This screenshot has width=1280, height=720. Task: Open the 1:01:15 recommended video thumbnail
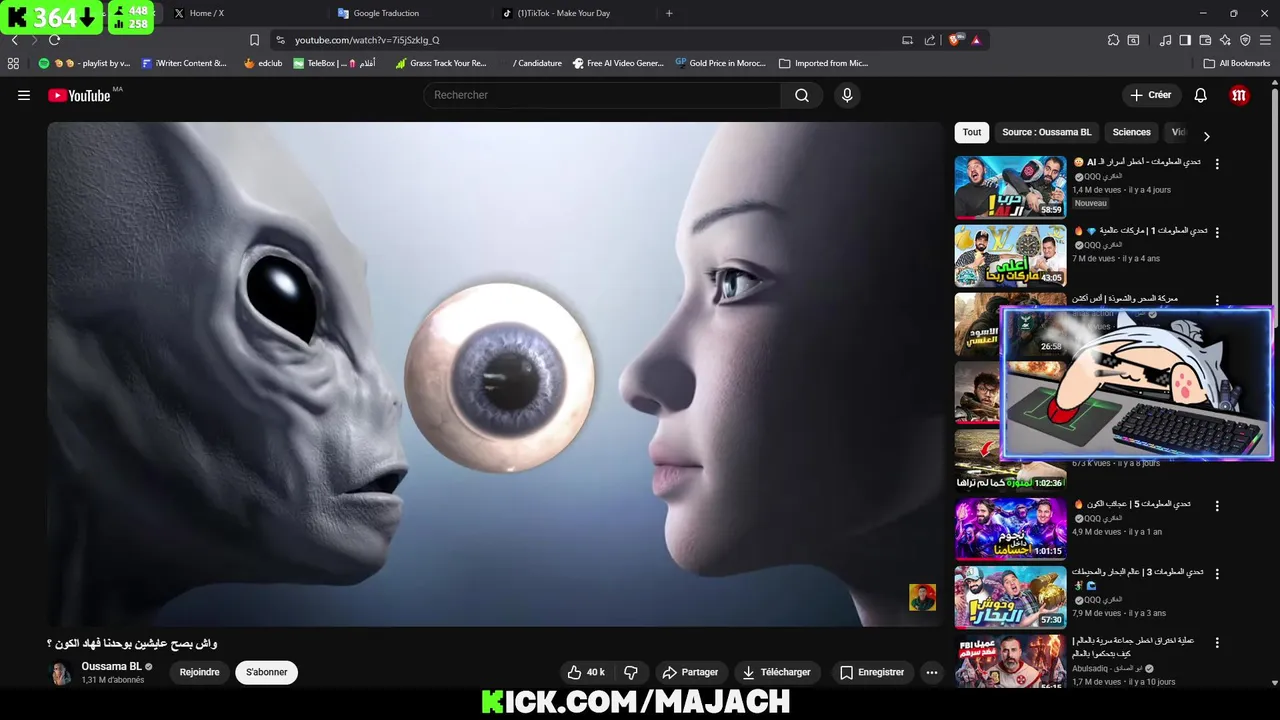pyautogui.click(x=1010, y=529)
